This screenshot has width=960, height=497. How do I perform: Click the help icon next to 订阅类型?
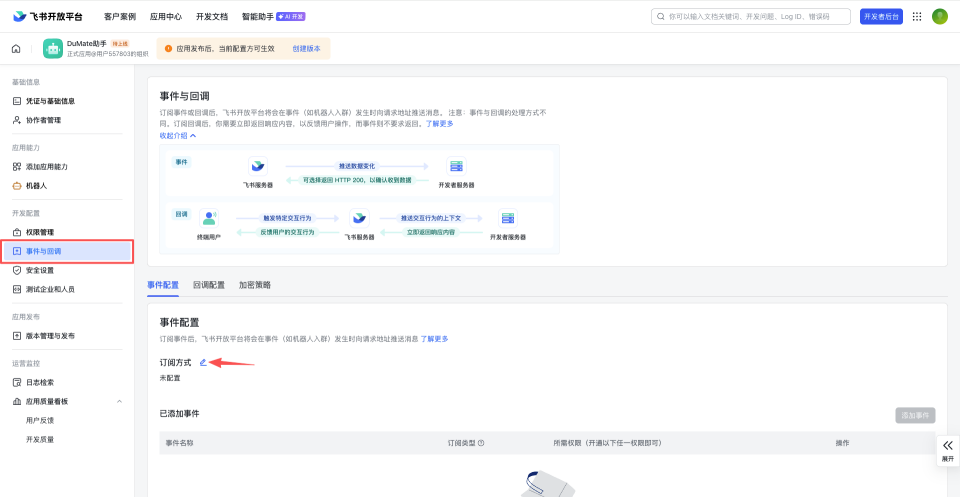(x=481, y=443)
